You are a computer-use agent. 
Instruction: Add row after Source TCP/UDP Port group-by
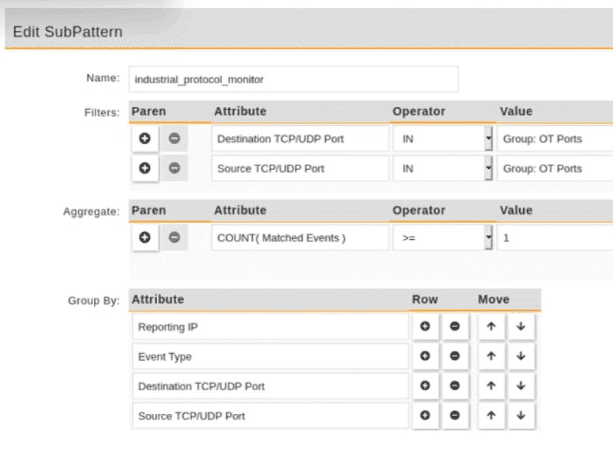tap(425, 415)
